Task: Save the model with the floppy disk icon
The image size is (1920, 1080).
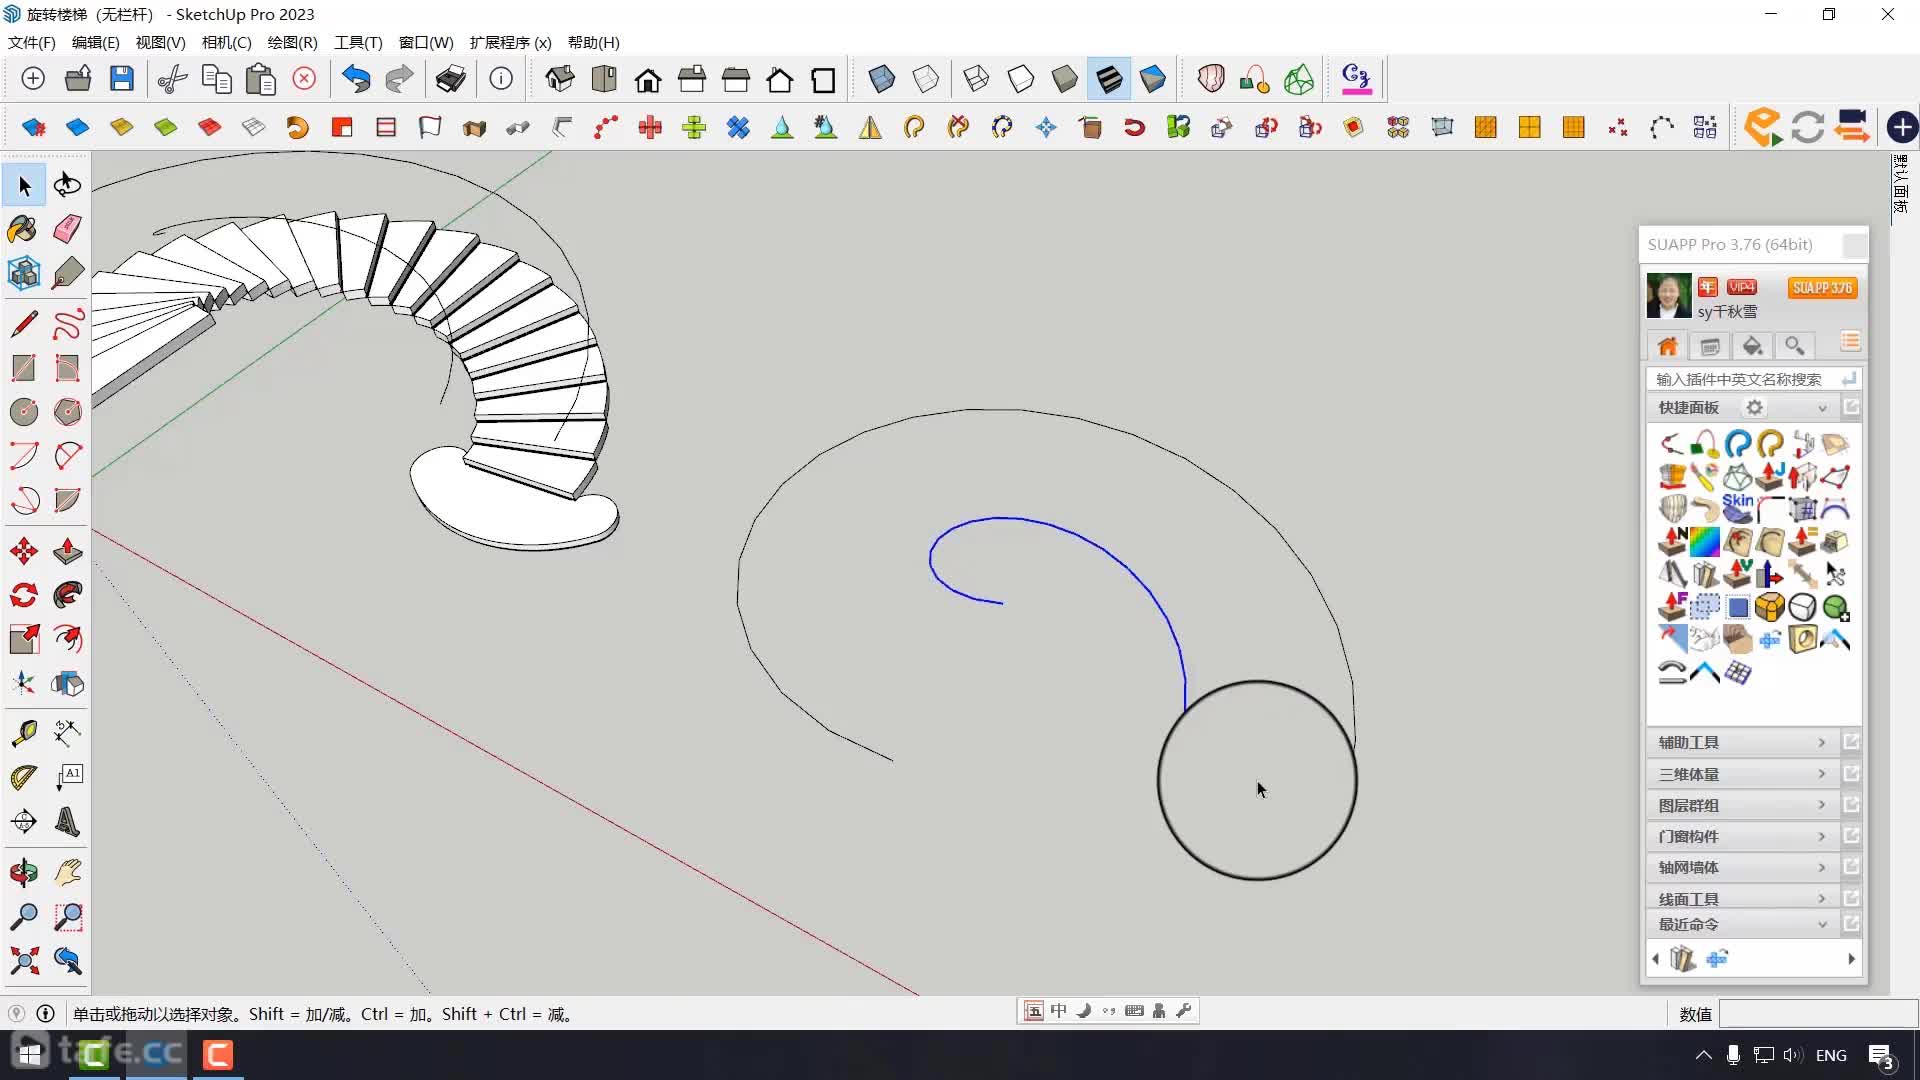Action: [121, 79]
